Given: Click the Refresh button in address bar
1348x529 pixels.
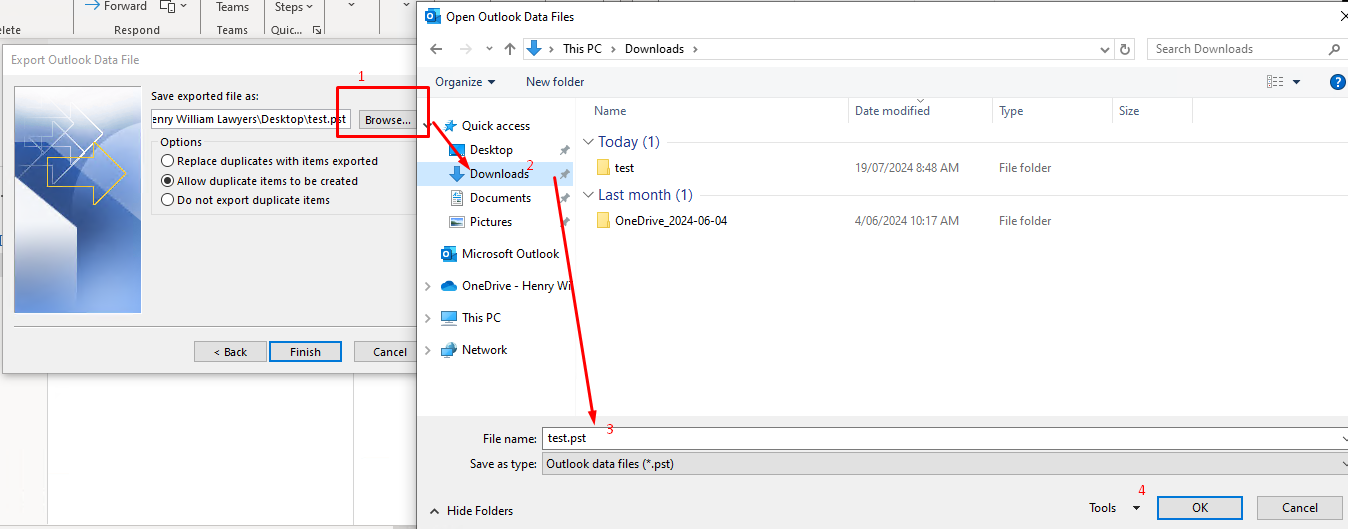Looking at the screenshot, I should (x=1126, y=49).
